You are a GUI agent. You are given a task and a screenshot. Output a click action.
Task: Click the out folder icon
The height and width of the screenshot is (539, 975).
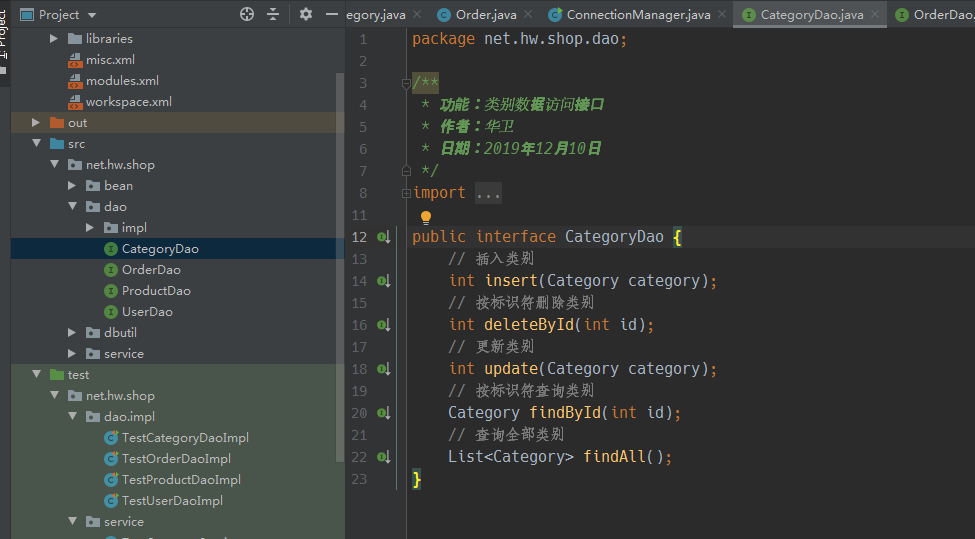click(x=57, y=122)
